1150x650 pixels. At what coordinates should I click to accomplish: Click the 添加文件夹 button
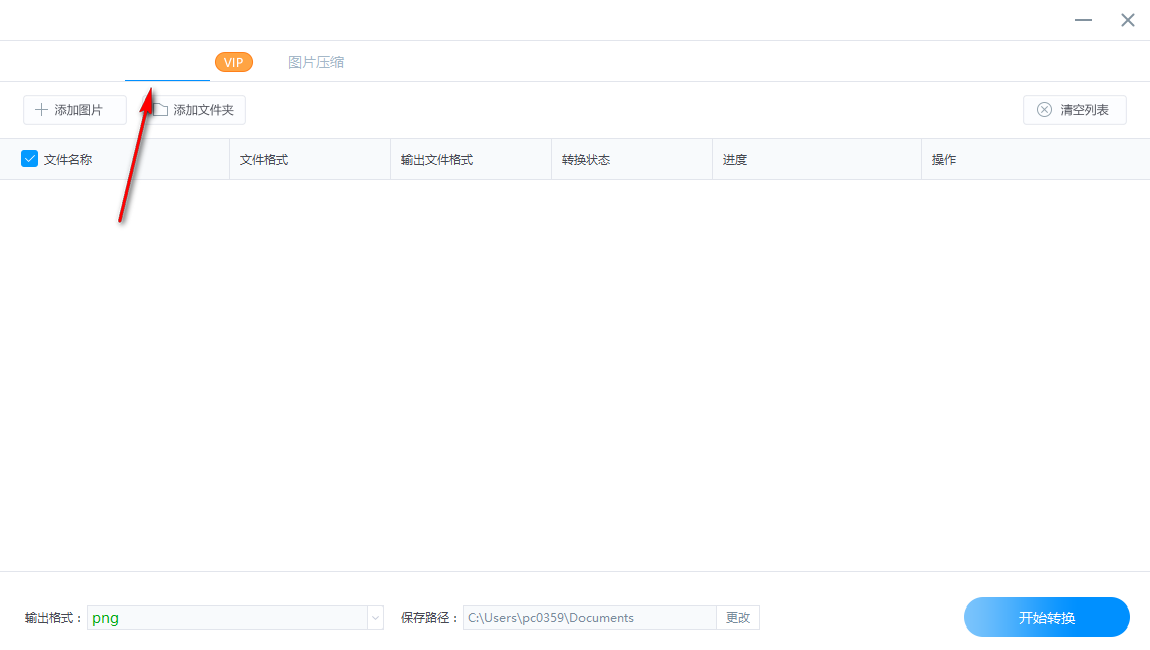click(195, 109)
